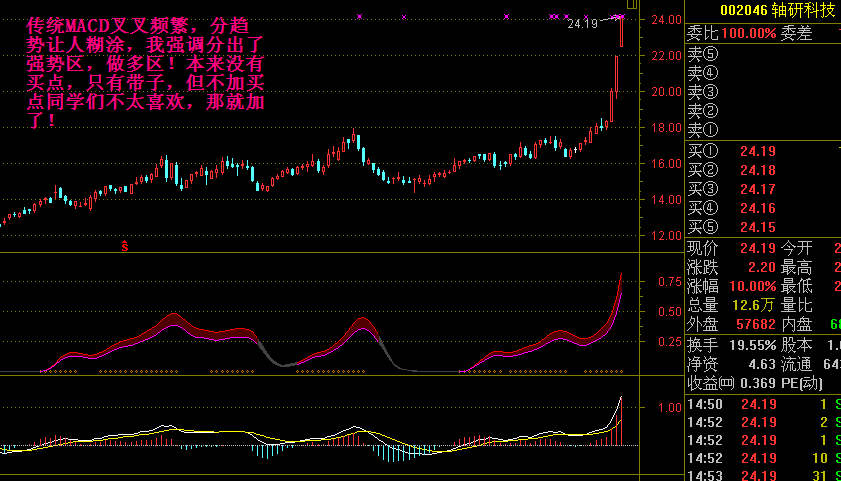Image resolution: width=841 pixels, height=481 pixels.
Task: Click the 0.25 indicator axis label
Action: [670, 342]
